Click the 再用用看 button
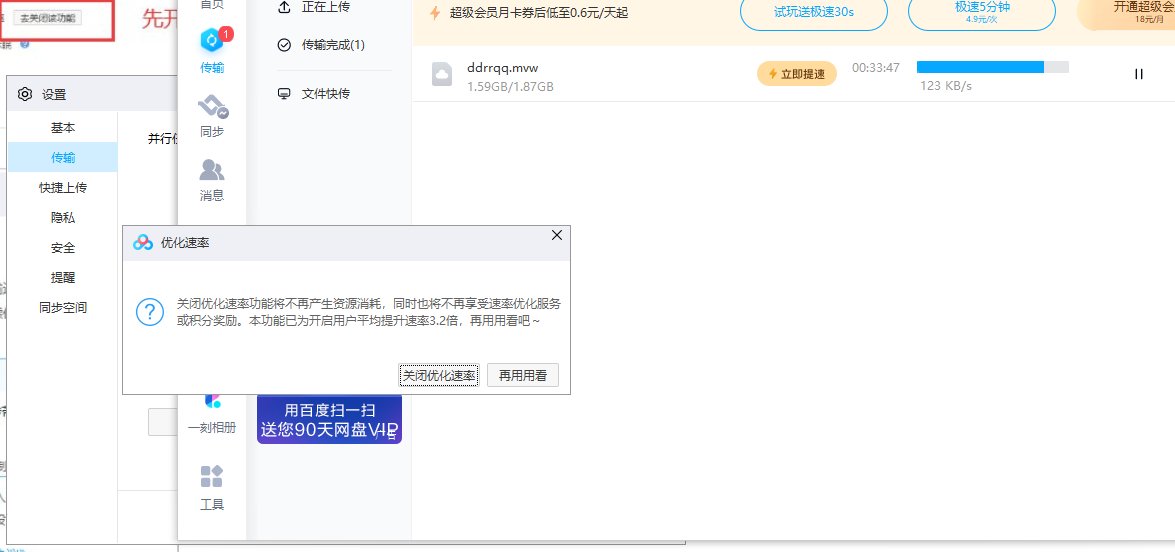This screenshot has width=1175, height=552. tap(523, 376)
